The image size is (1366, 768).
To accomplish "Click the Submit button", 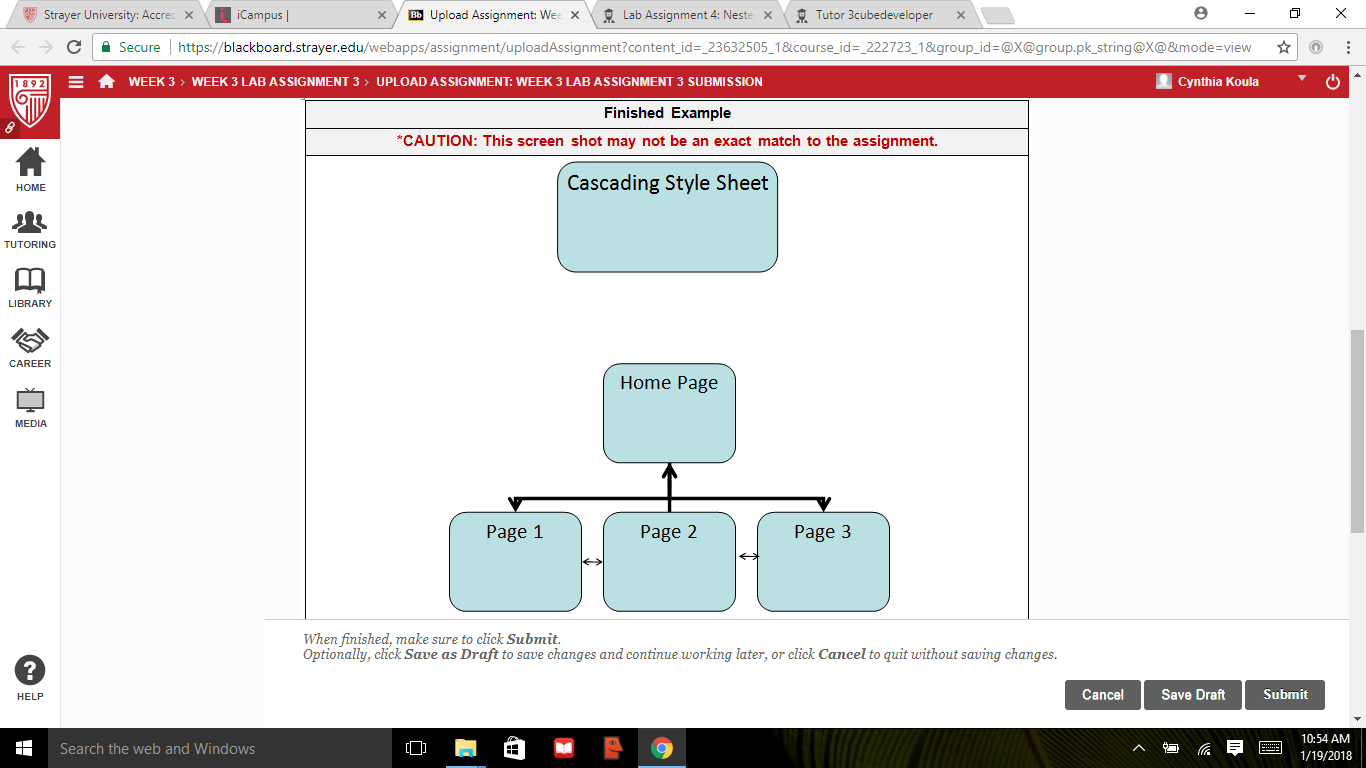I will click(1285, 695).
